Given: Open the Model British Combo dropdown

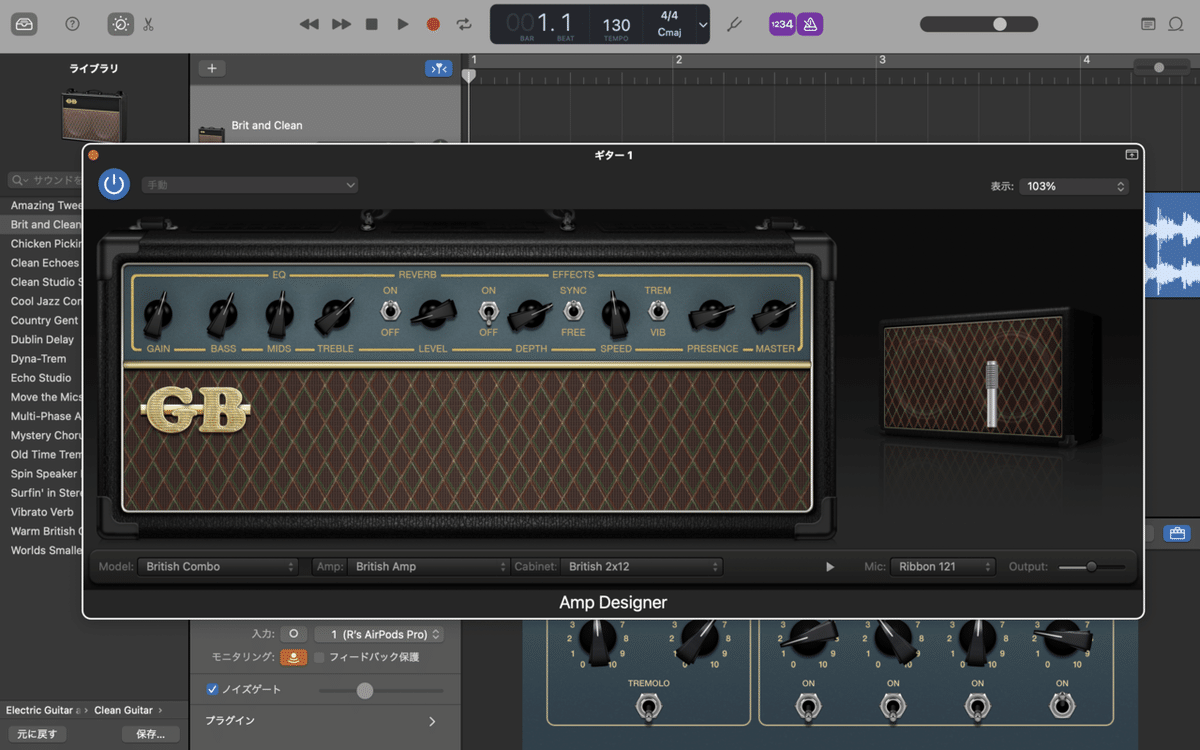Looking at the screenshot, I should click(x=218, y=567).
